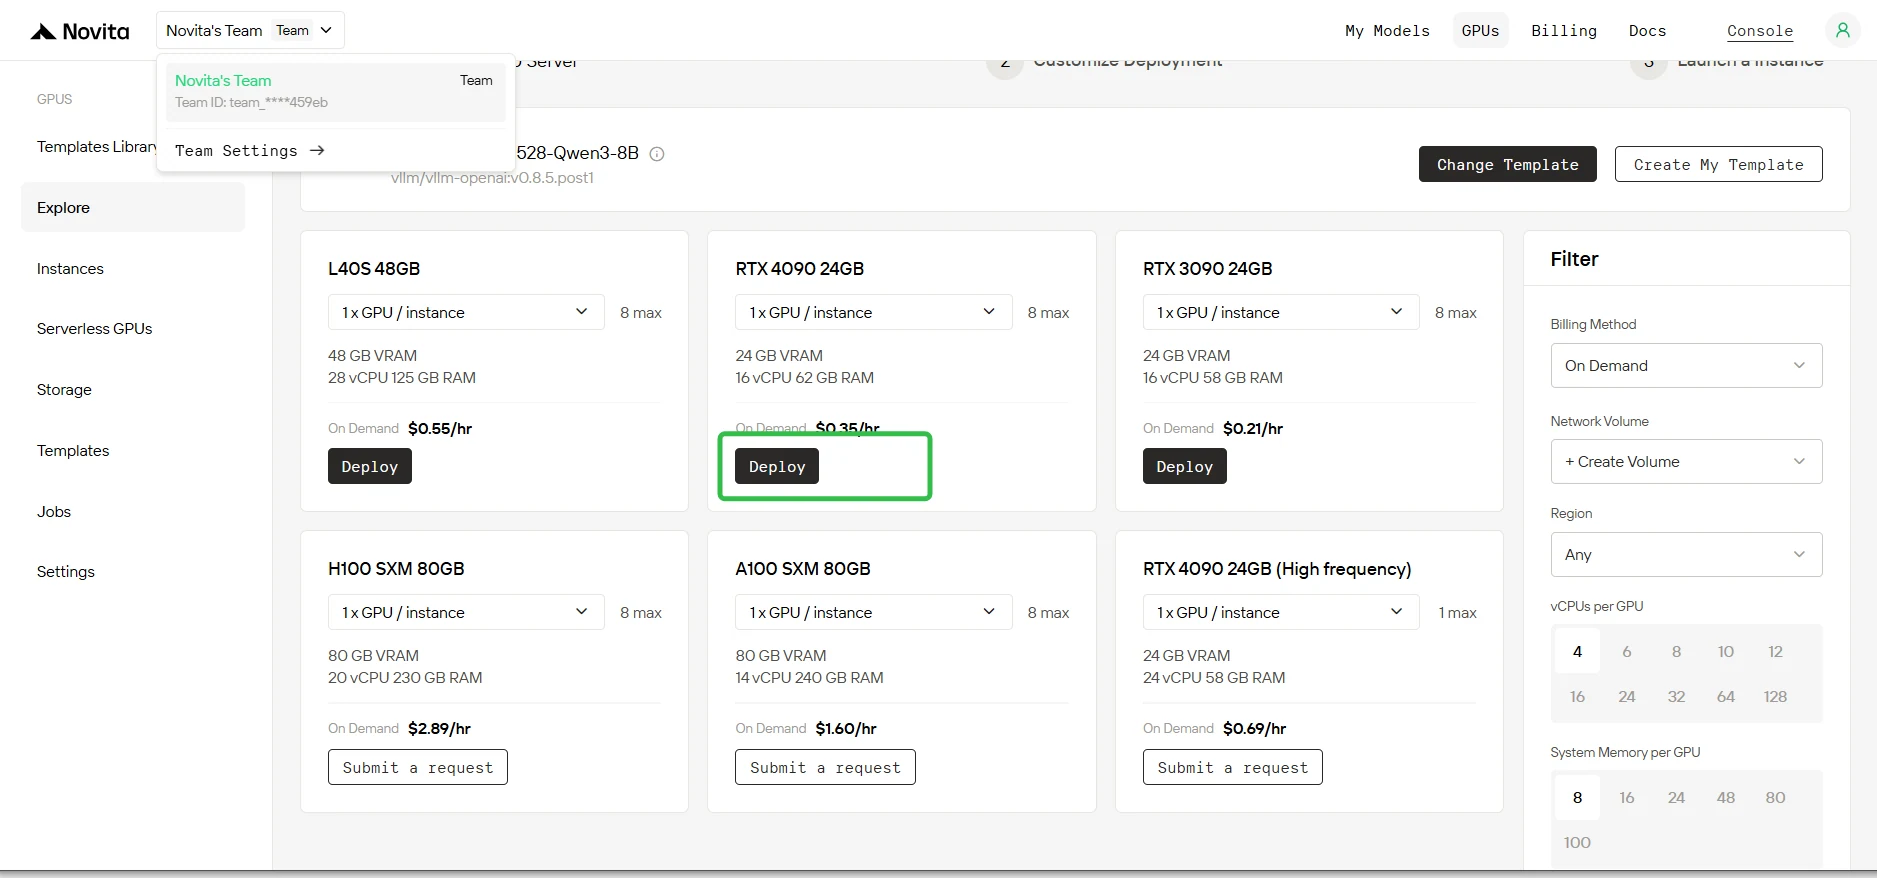Open Billing in the top navigation
The image size is (1877, 878).
pos(1564,31)
